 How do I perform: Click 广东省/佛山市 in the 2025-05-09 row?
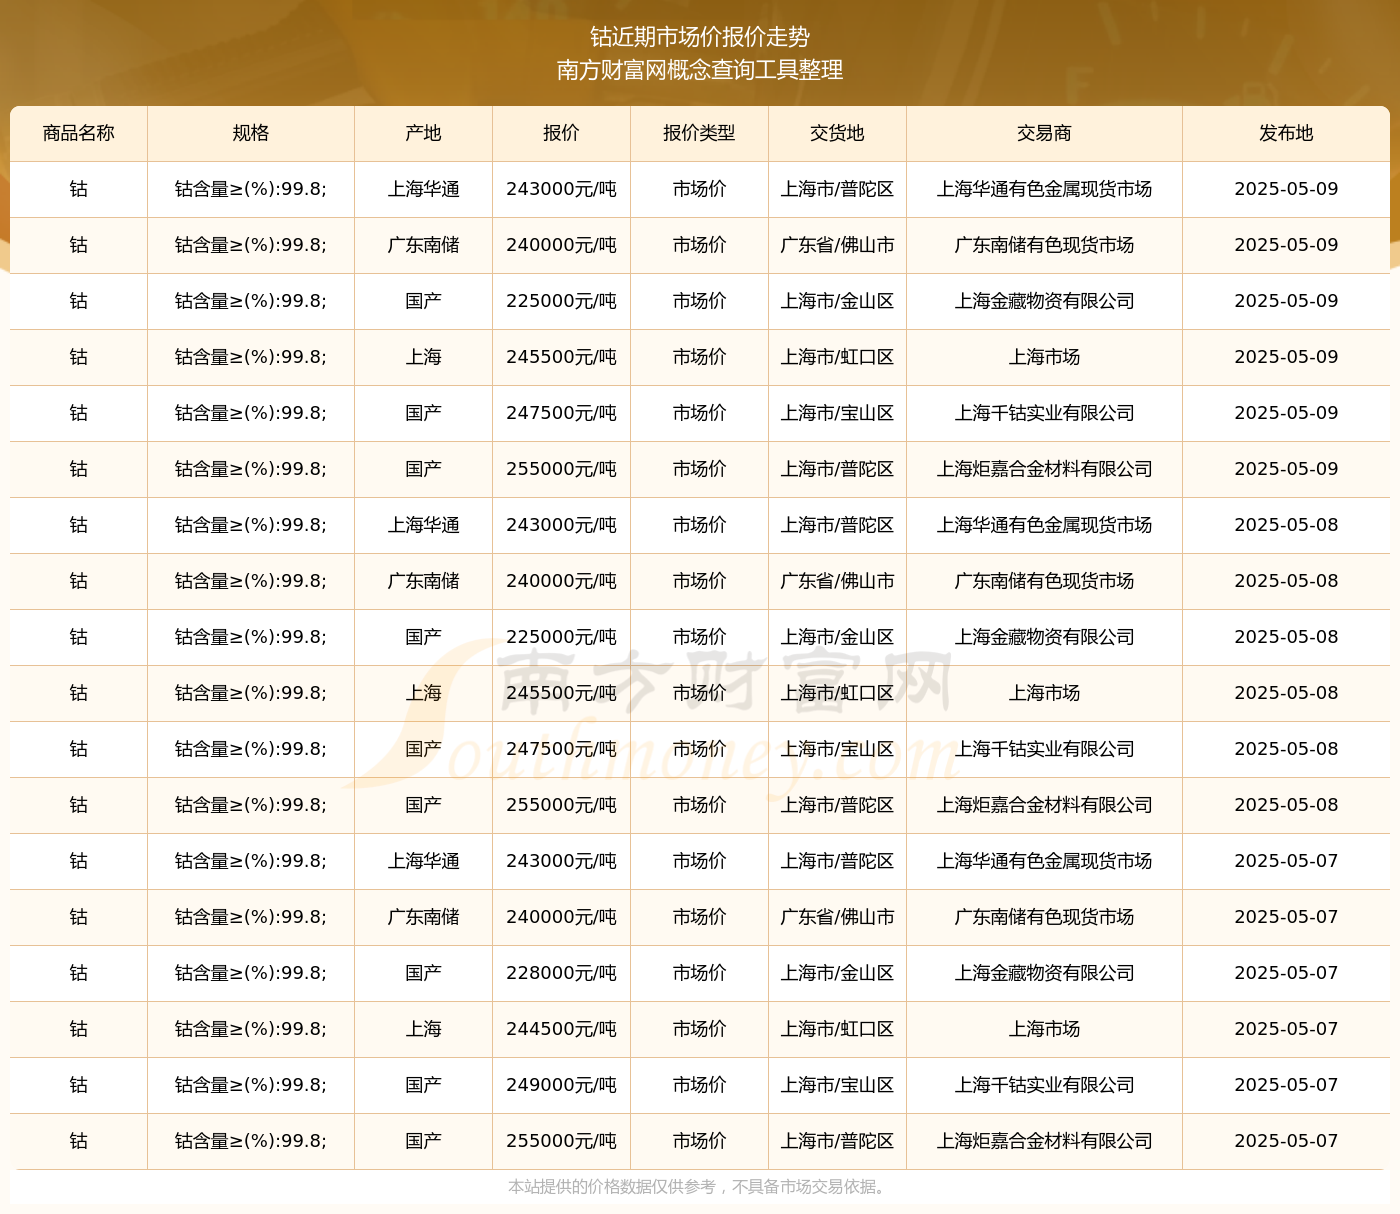click(837, 245)
